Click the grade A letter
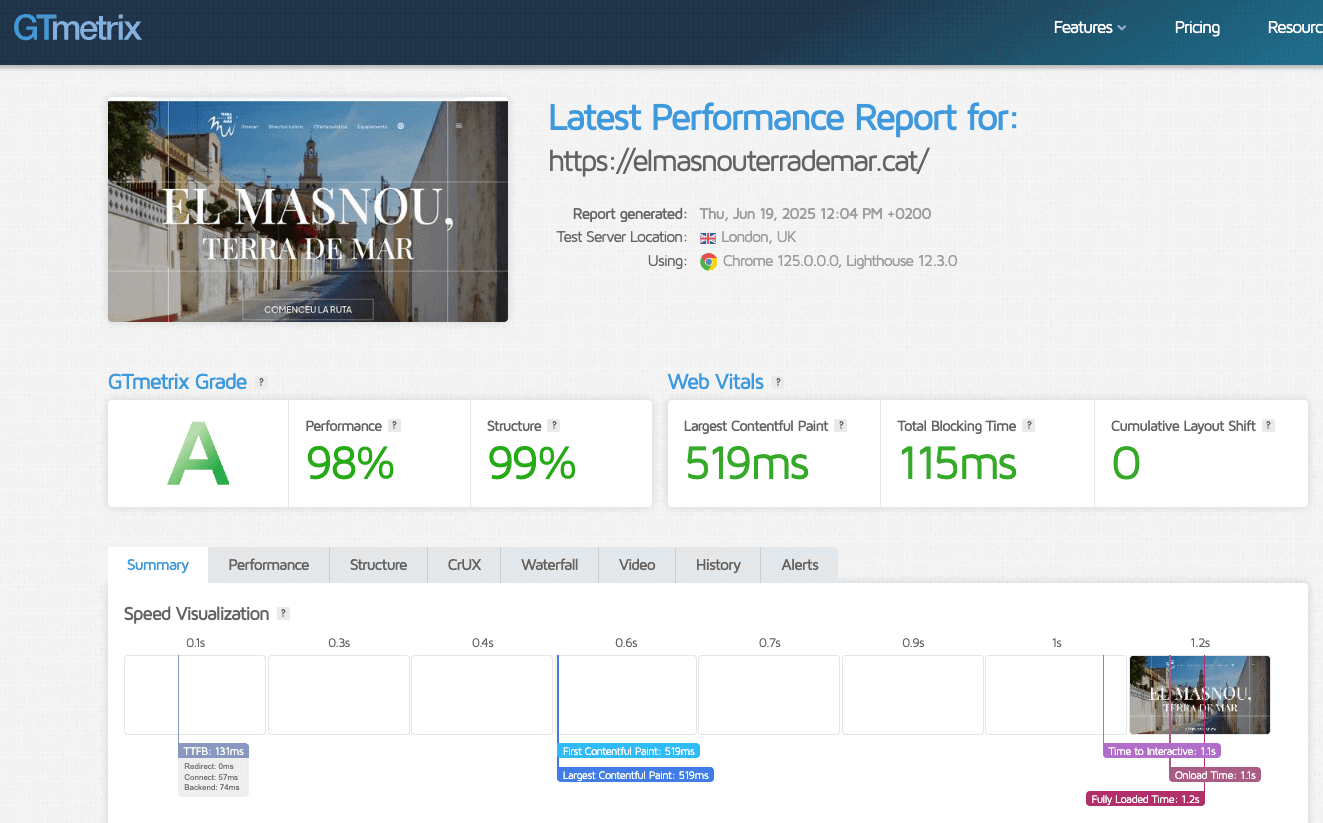This screenshot has height=823, width=1323. pos(198,455)
